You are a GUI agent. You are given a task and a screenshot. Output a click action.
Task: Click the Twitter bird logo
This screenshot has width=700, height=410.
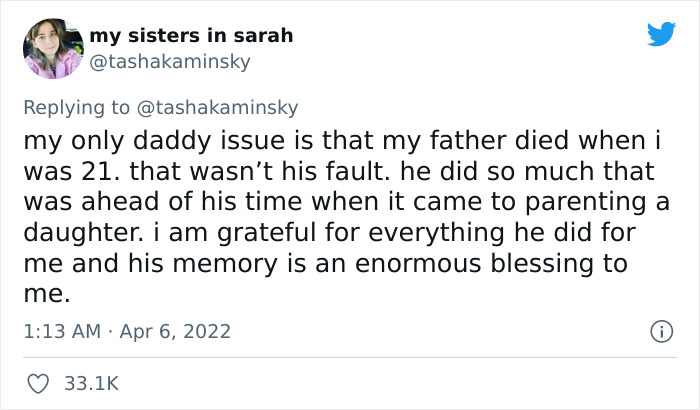[x=661, y=34]
